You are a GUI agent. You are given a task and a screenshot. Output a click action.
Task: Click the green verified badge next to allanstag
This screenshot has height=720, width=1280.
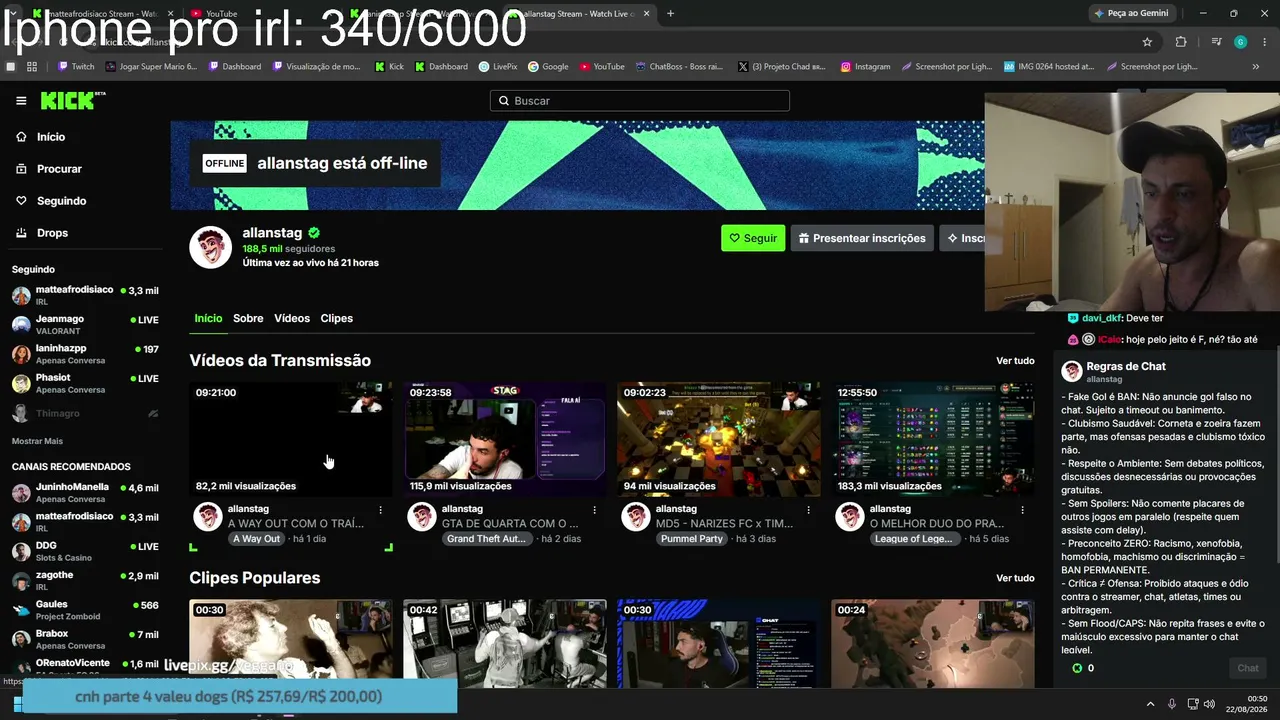pyautogui.click(x=314, y=233)
